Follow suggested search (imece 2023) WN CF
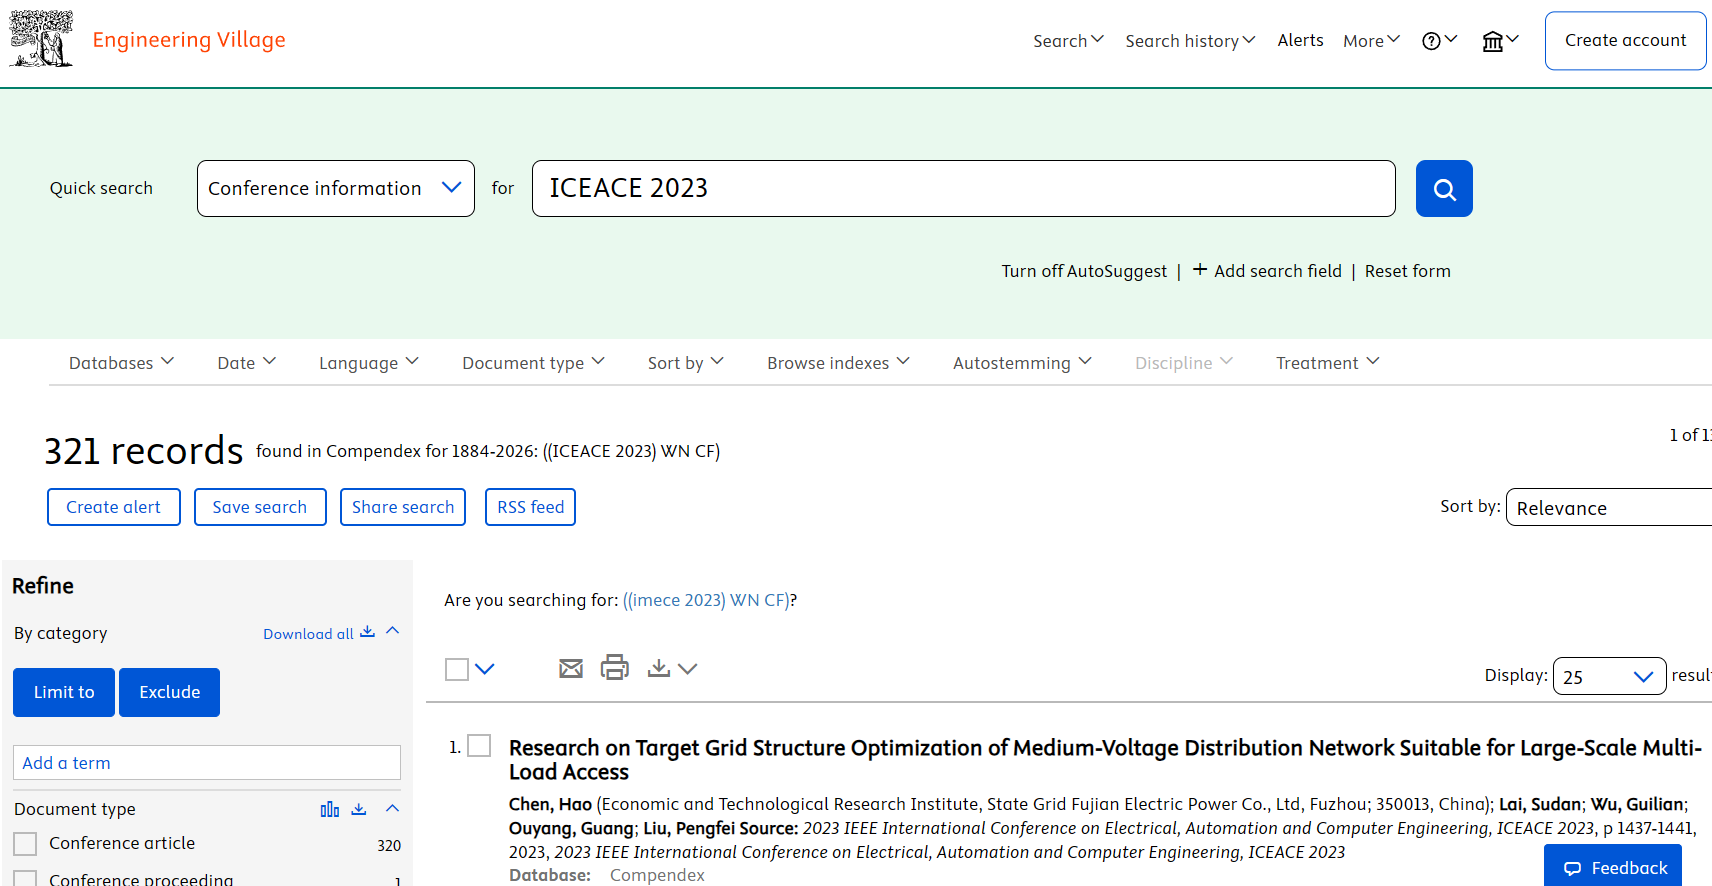 click(x=706, y=600)
